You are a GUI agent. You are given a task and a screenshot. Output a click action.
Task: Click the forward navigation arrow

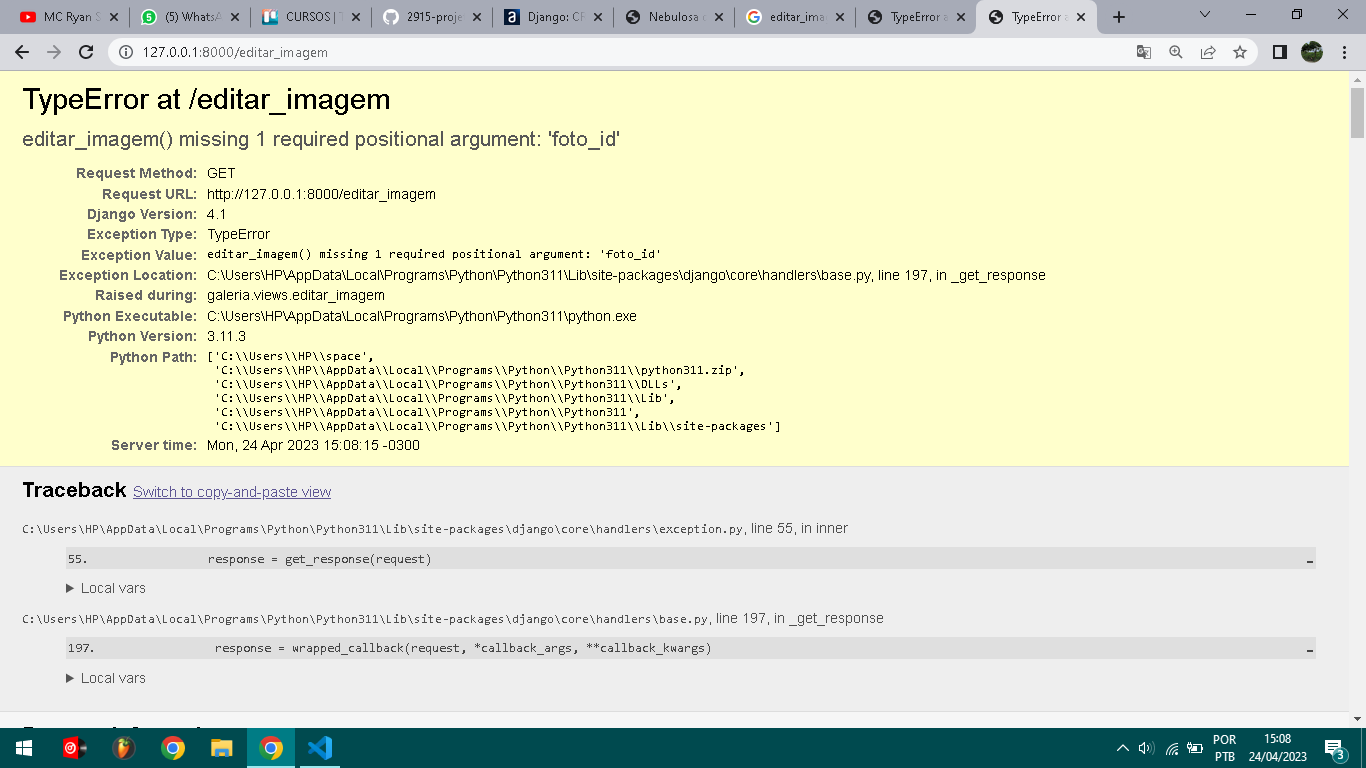tap(54, 52)
